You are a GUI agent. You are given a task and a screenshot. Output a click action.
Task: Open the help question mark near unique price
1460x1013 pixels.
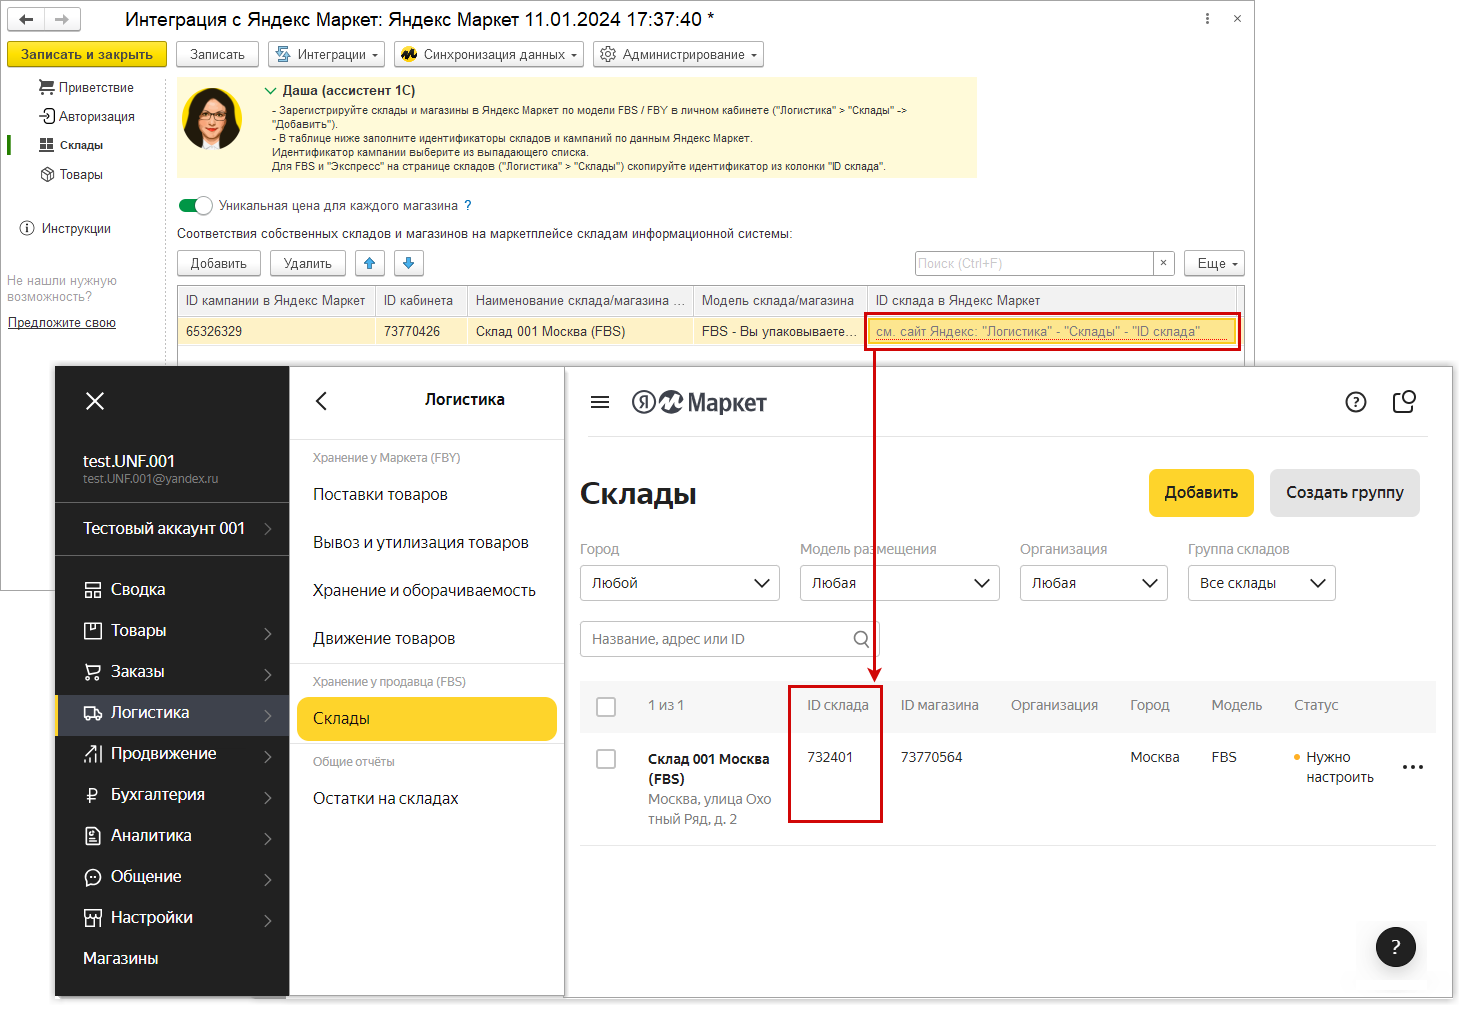pyautogui.click(x=467, y=205)
